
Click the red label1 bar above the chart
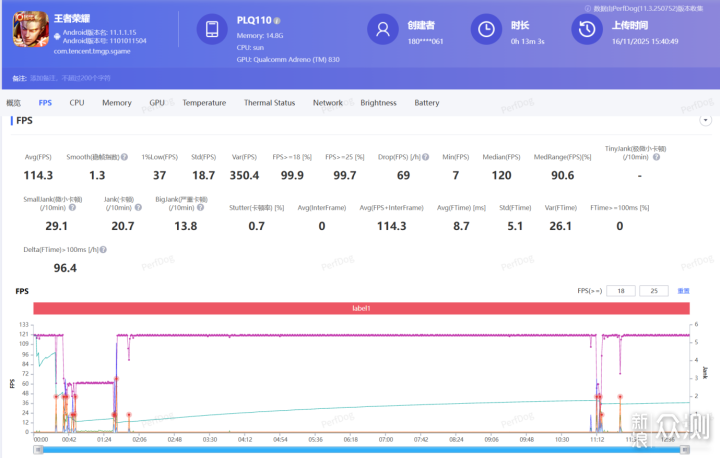[361, 309]
